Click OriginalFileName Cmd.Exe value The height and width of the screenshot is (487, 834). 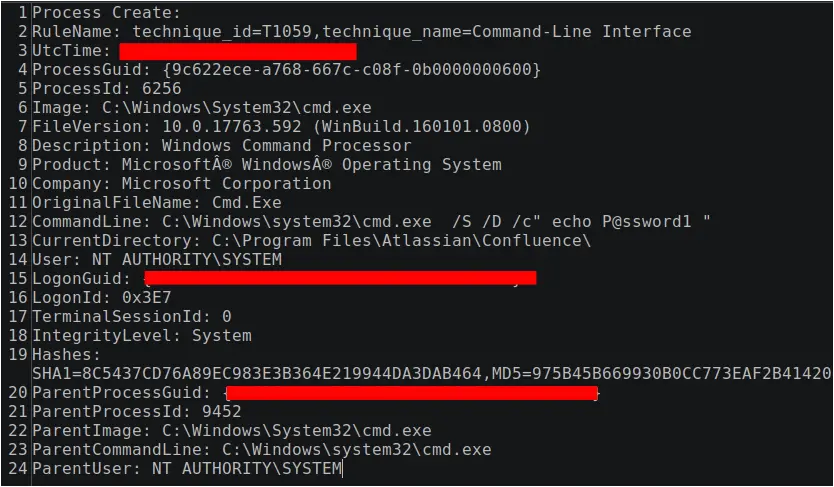(247, 203)
